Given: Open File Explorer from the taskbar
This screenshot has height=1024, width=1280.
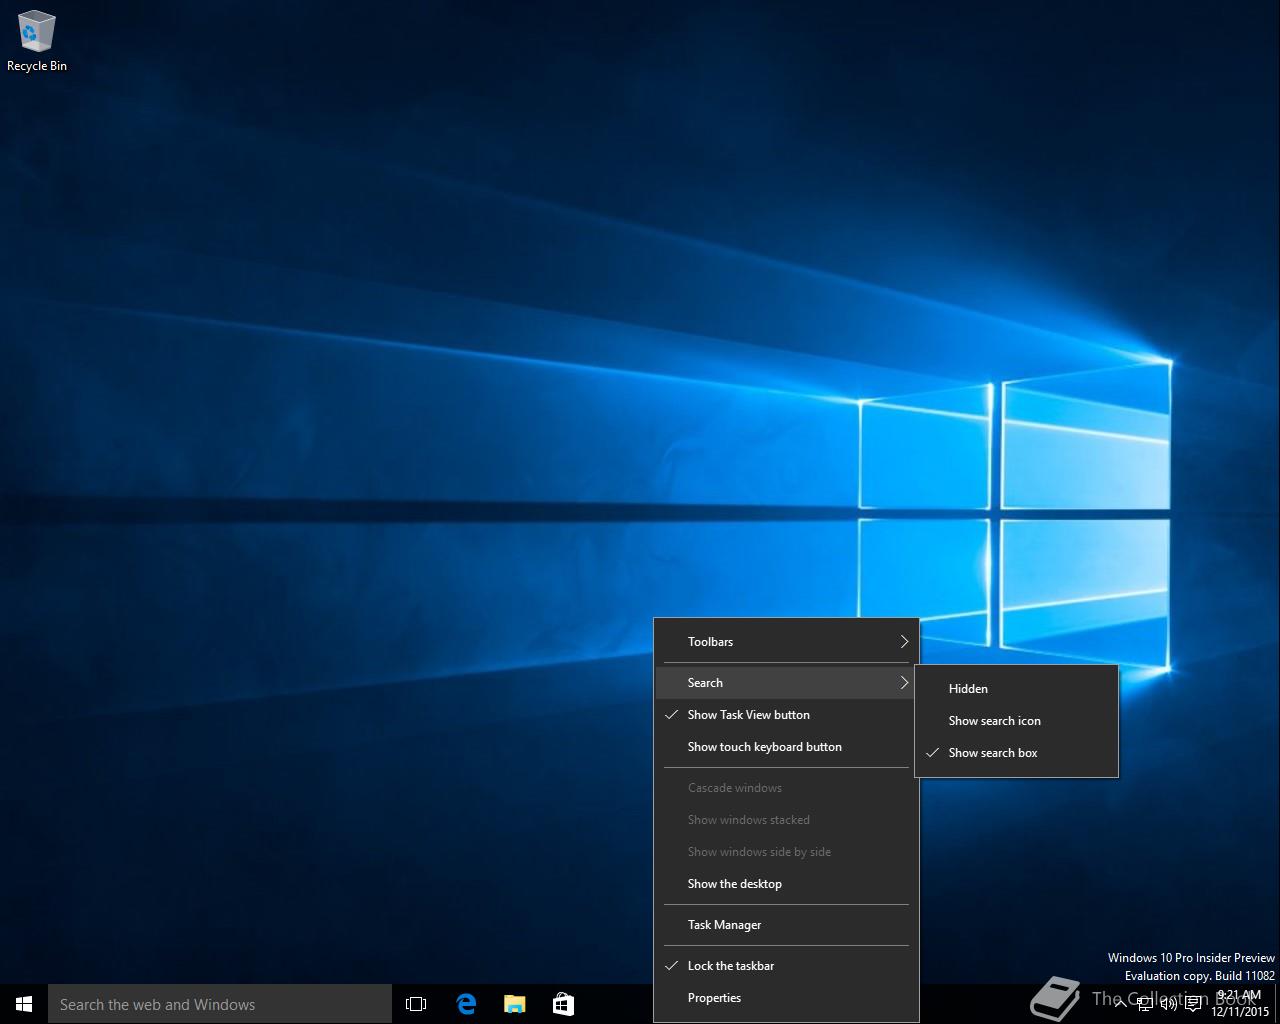Looking at the screenshot, I should 514,1004.
